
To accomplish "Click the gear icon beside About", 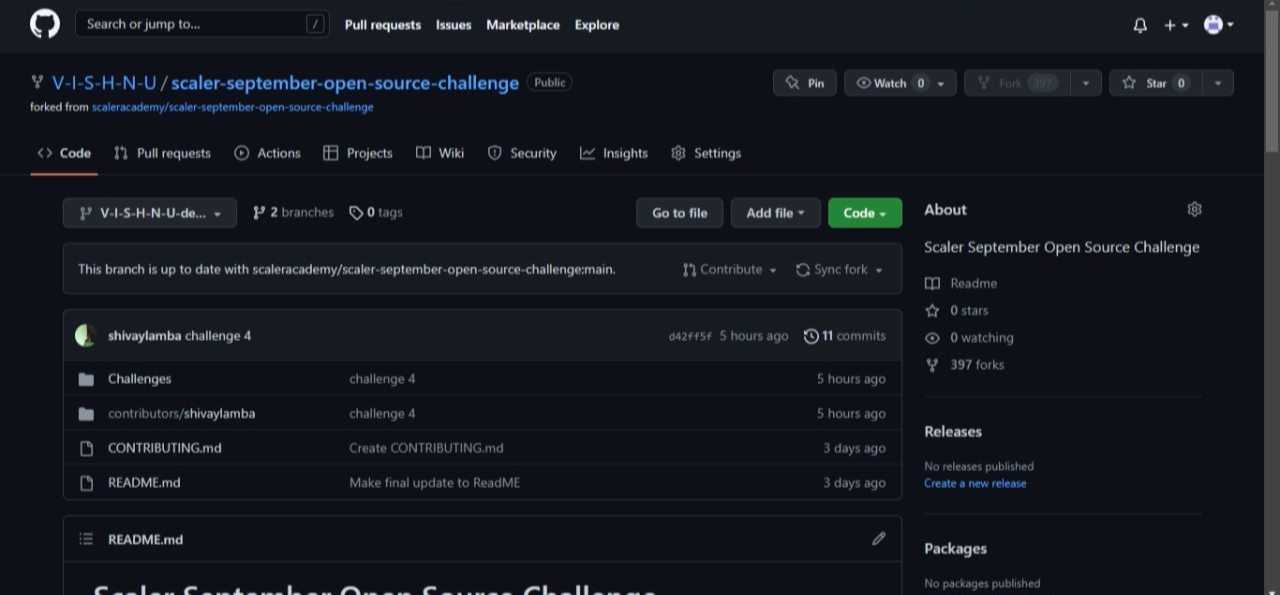I will tap(1194, 209).
